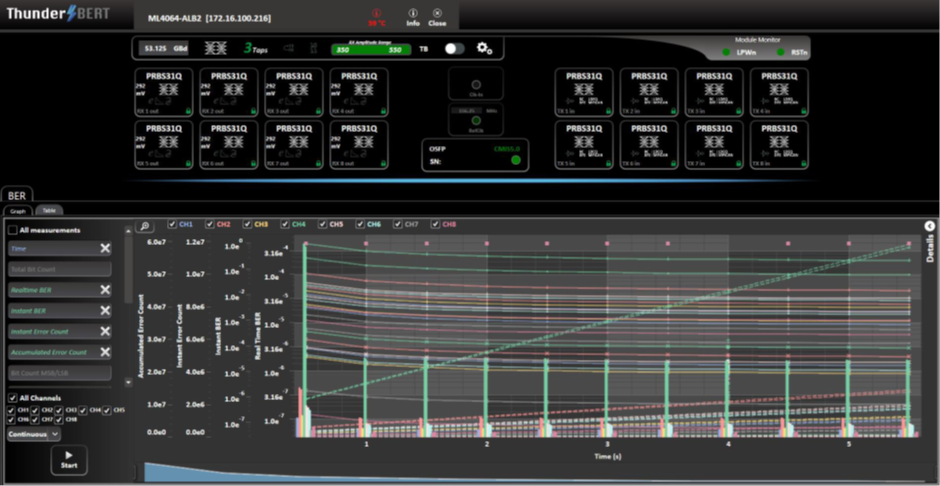Viewport: 940px width, 486px height.
Task: Check the All measurements checkbox
Action: (x=13, y=230)
